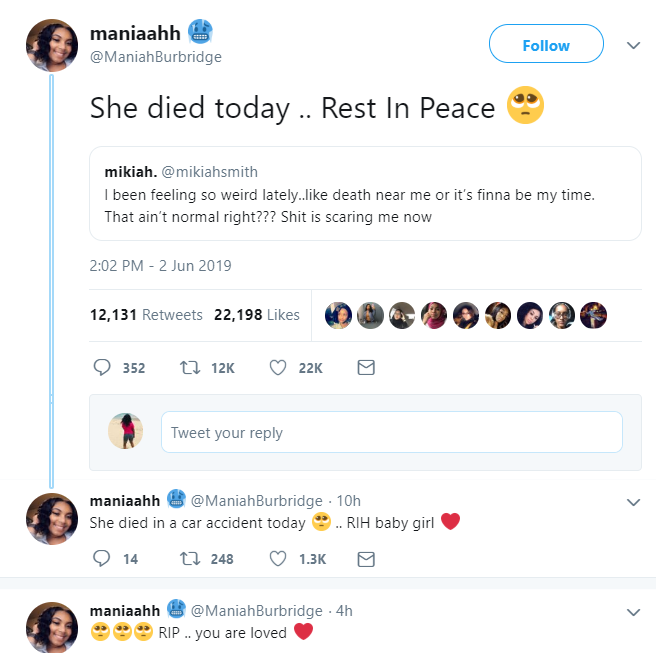Image resolution: width=656 pixels, height=653 pixels.
Task: Expand options chevron on the 10h reply
Action: click(632, 501)
